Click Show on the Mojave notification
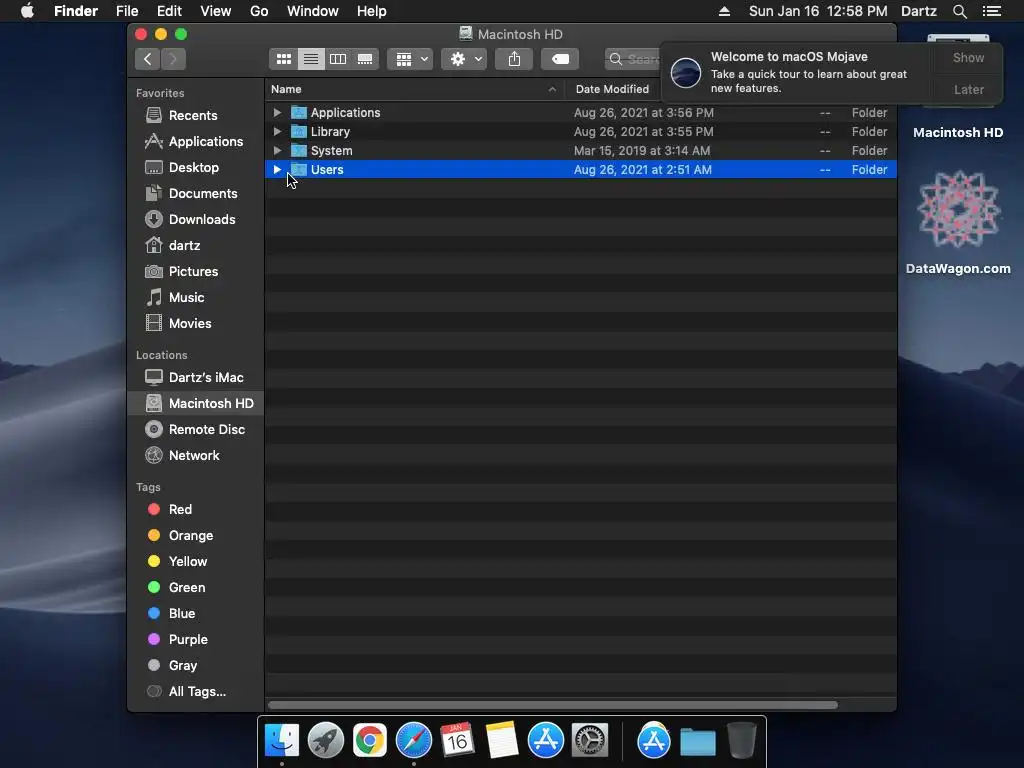Image resolution: width=1024 pixels, height=768 pixels. tap(968, 57)
